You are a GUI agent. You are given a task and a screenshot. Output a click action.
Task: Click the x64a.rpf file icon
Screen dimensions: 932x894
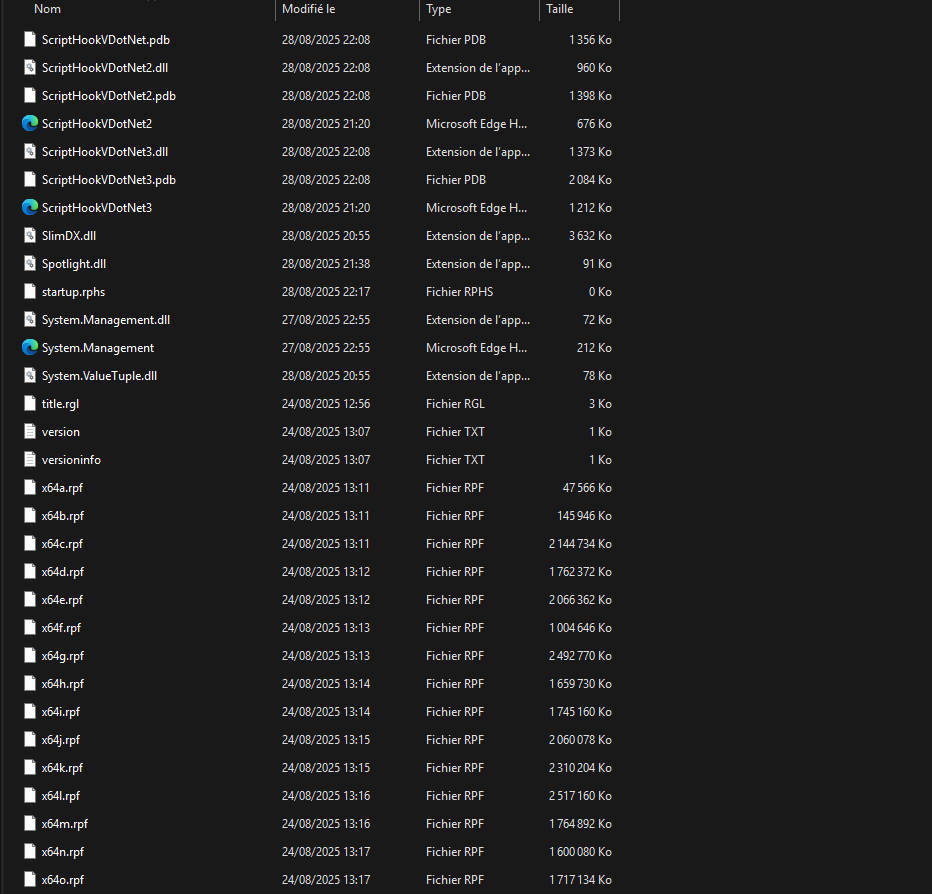[30, 488]
